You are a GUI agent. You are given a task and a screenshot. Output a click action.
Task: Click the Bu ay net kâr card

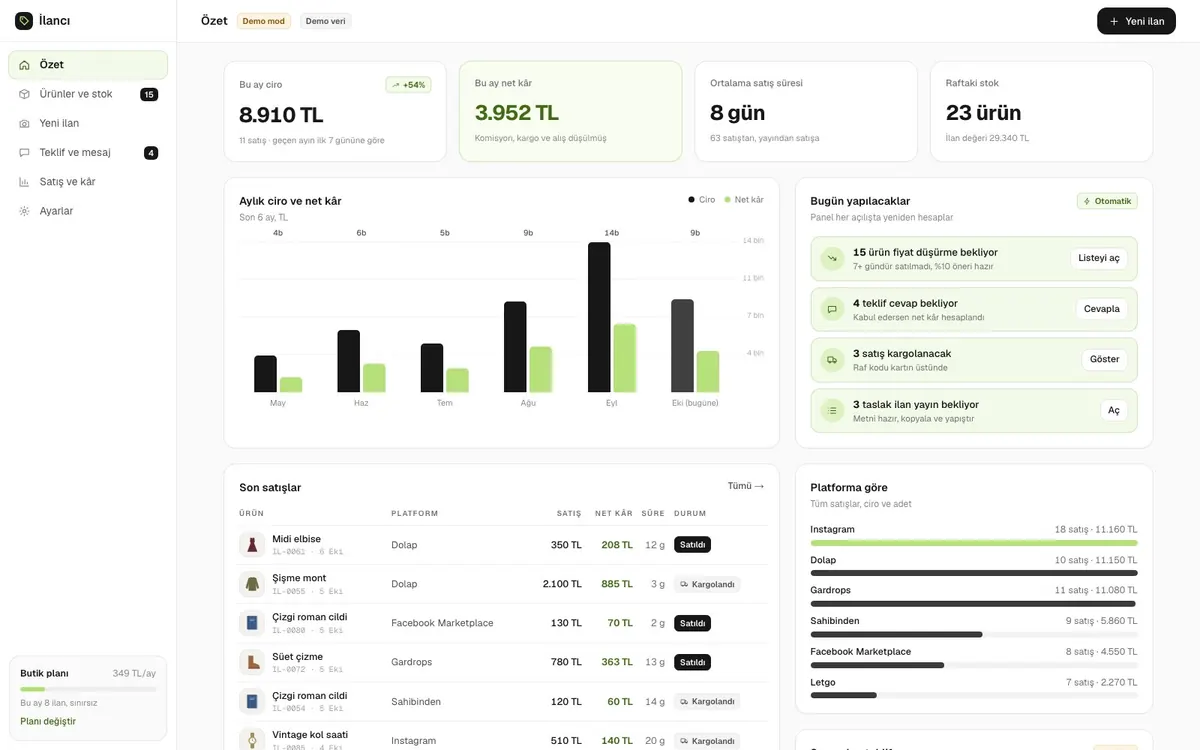click(571, 111)
